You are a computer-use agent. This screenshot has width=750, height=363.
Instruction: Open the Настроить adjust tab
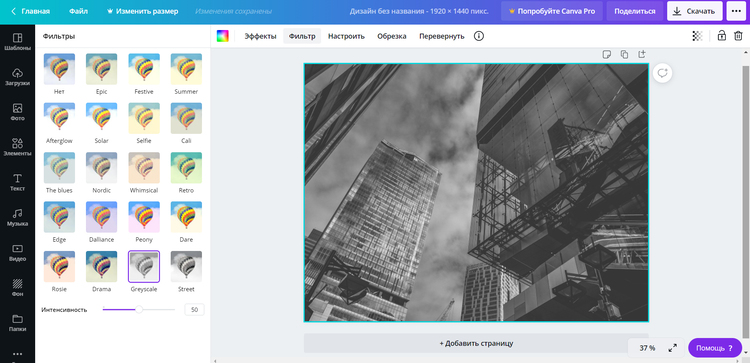346,36
